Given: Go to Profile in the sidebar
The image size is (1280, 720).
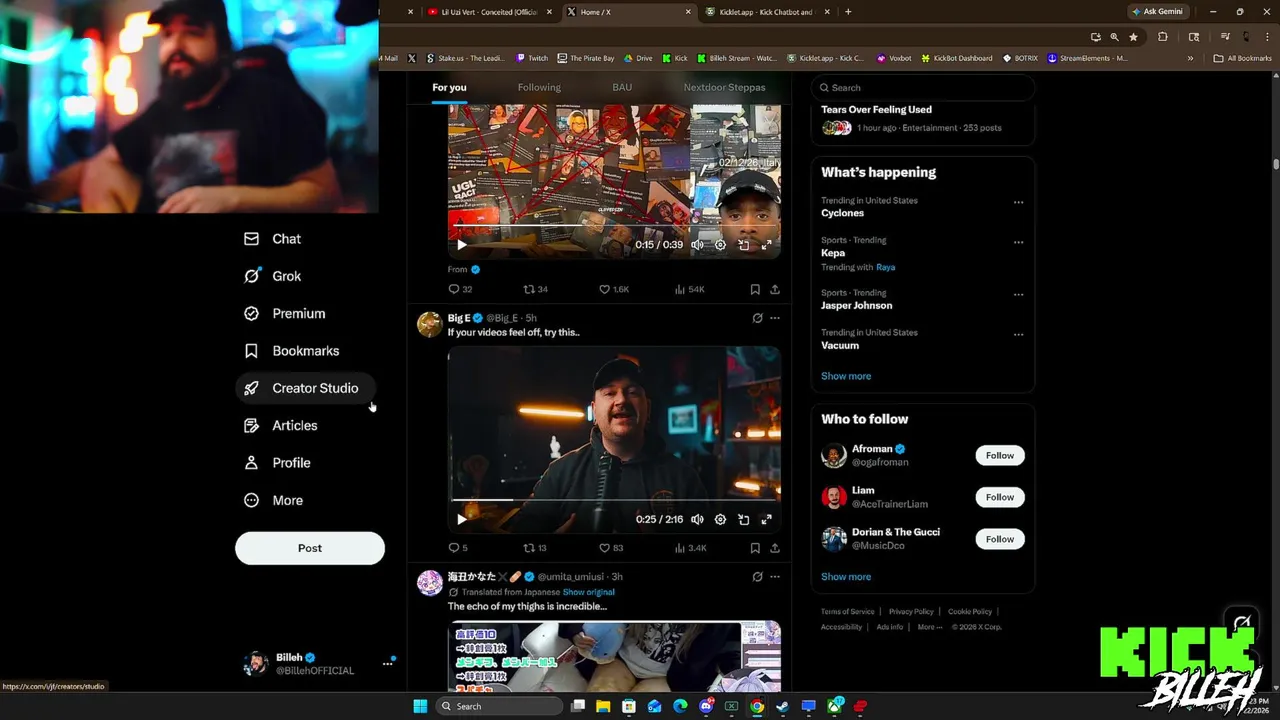Looking at the screenshot, I should [277, 463].
